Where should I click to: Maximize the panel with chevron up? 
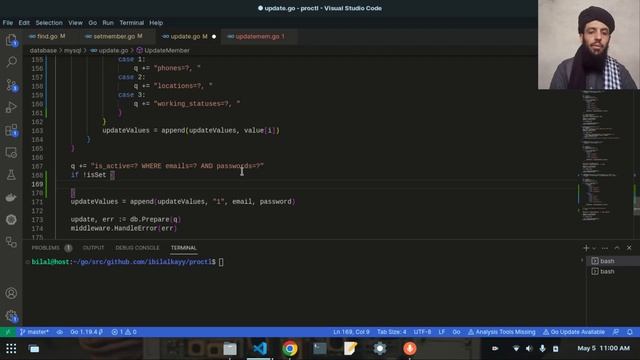point(617,248)
